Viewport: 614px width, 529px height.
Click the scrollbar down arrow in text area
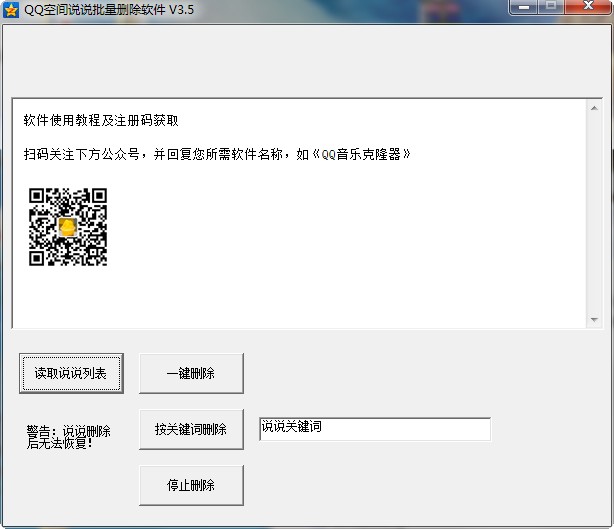click(x=593, y=319)
